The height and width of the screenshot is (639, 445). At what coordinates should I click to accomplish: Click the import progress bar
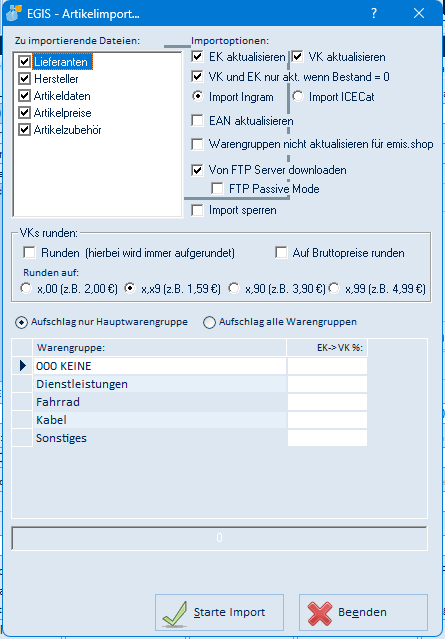(219, 538)
